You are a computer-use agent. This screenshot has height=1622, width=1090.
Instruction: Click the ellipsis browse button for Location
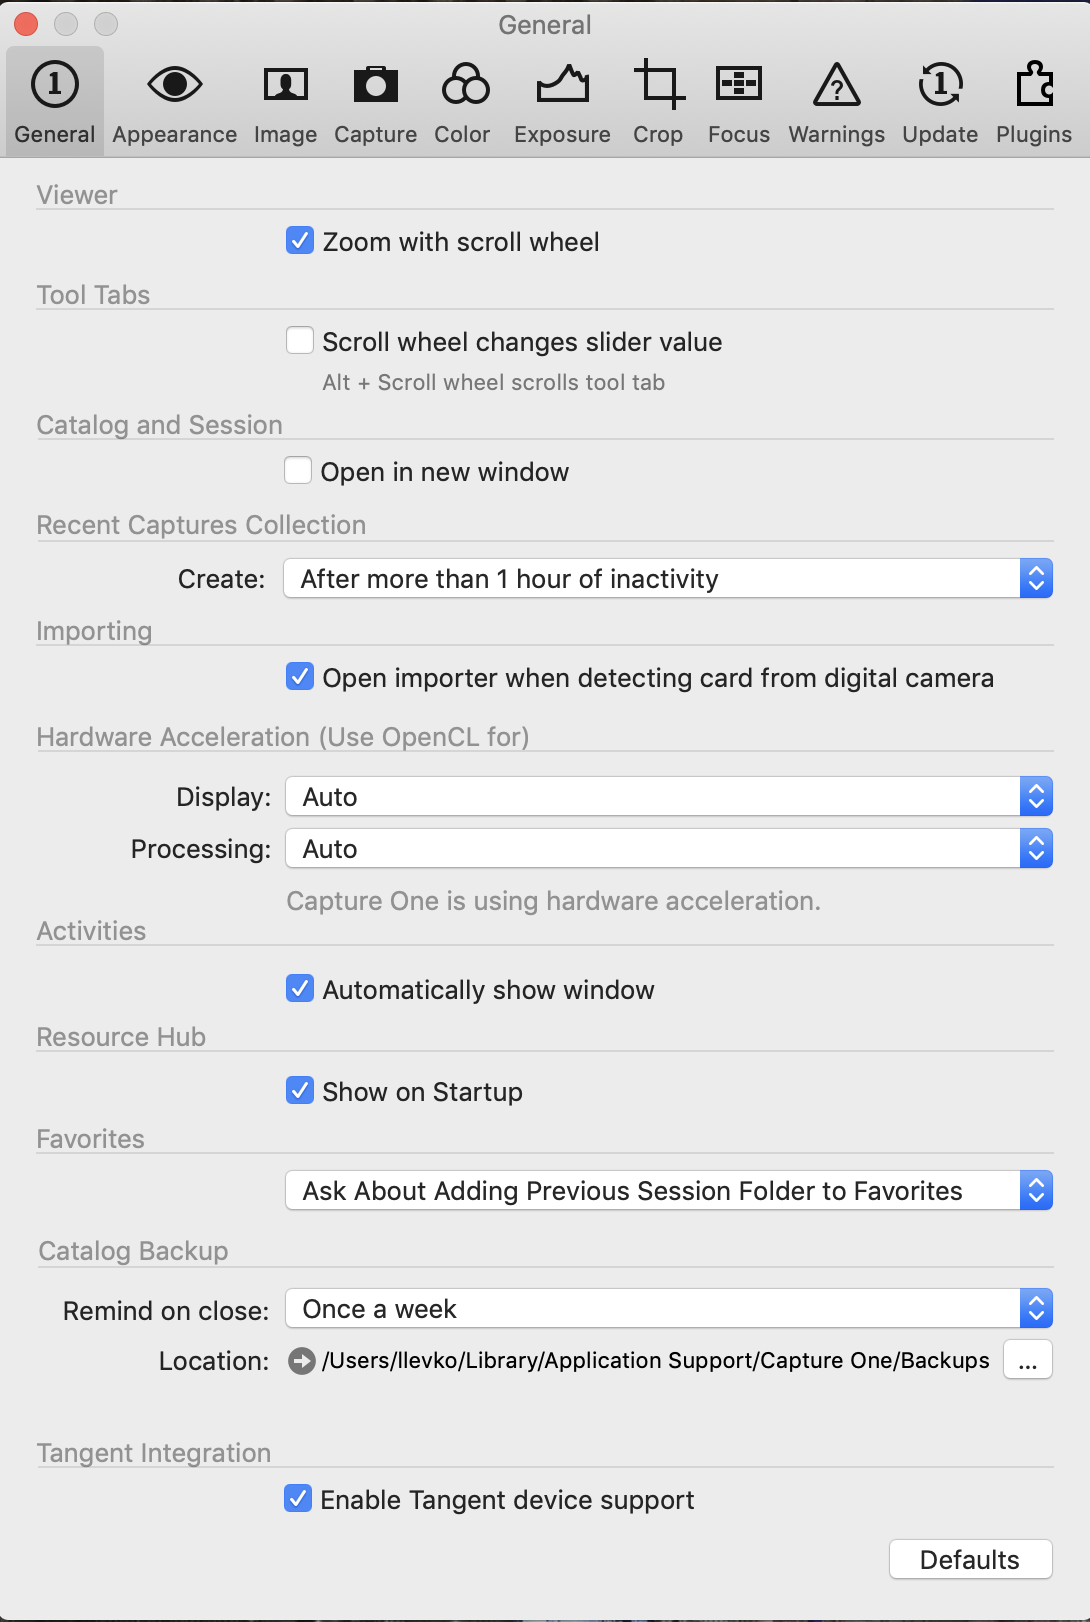1028,1361
